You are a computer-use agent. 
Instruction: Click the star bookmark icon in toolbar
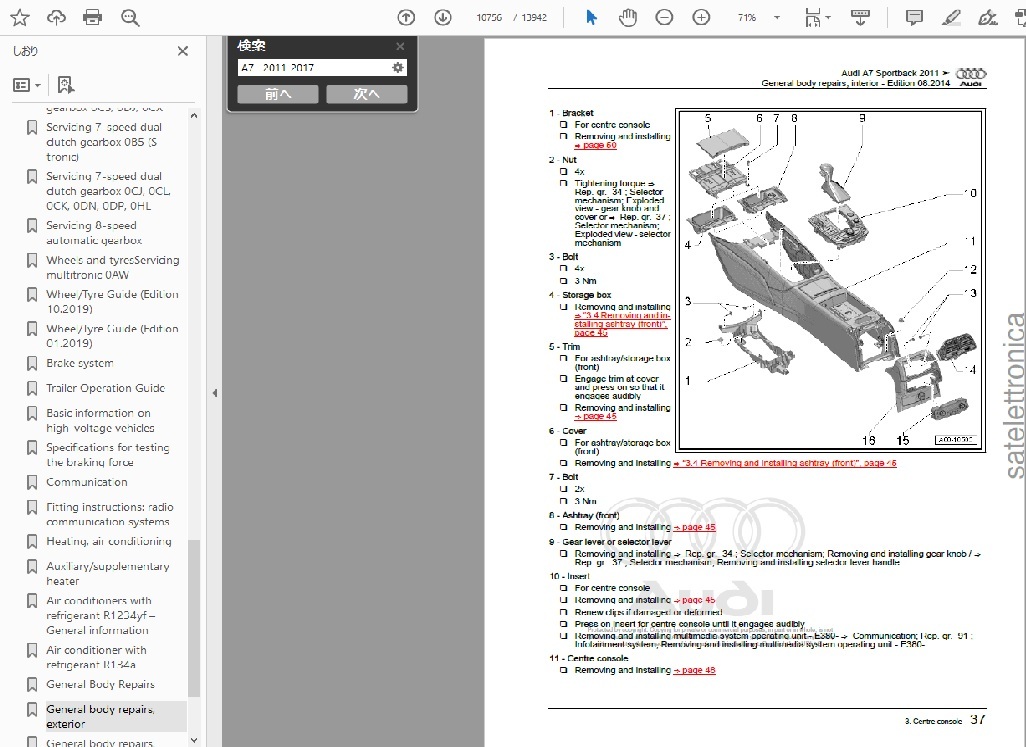click(20, 18)
